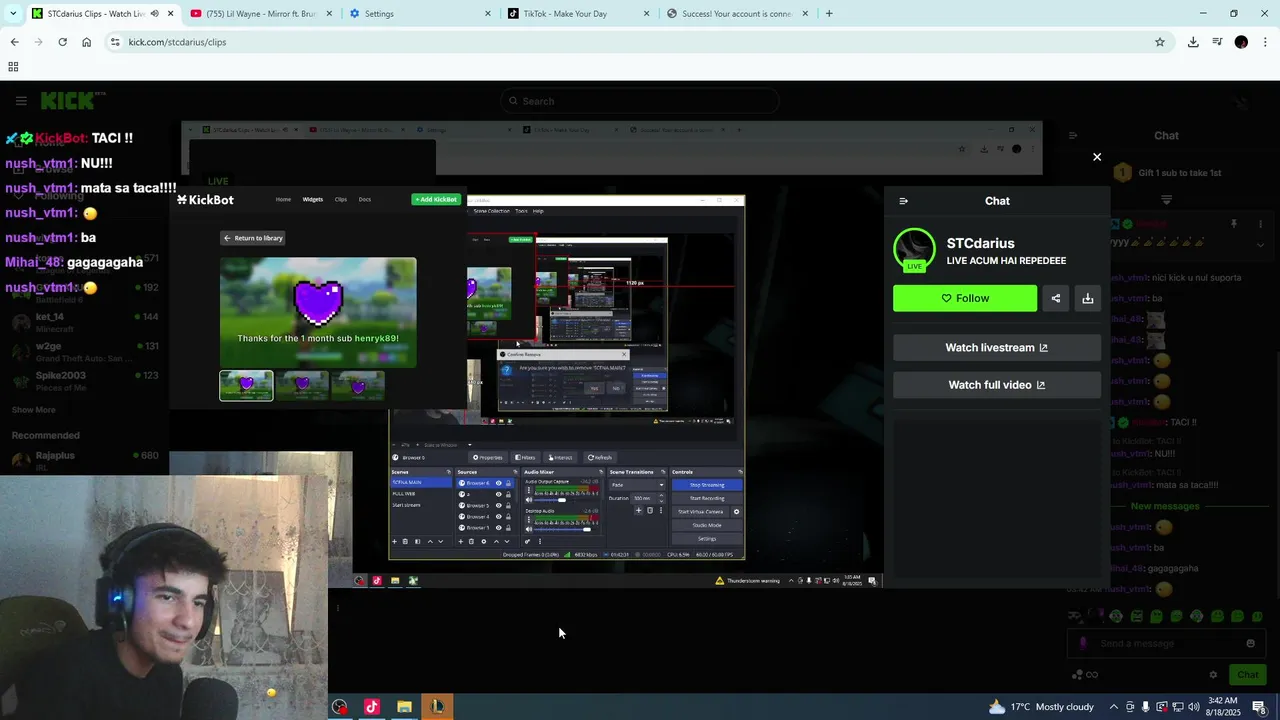Switch to the TikTok Make Your Day tab
The height and width of the screenshot is (720, 1280).
click(578, 14)
